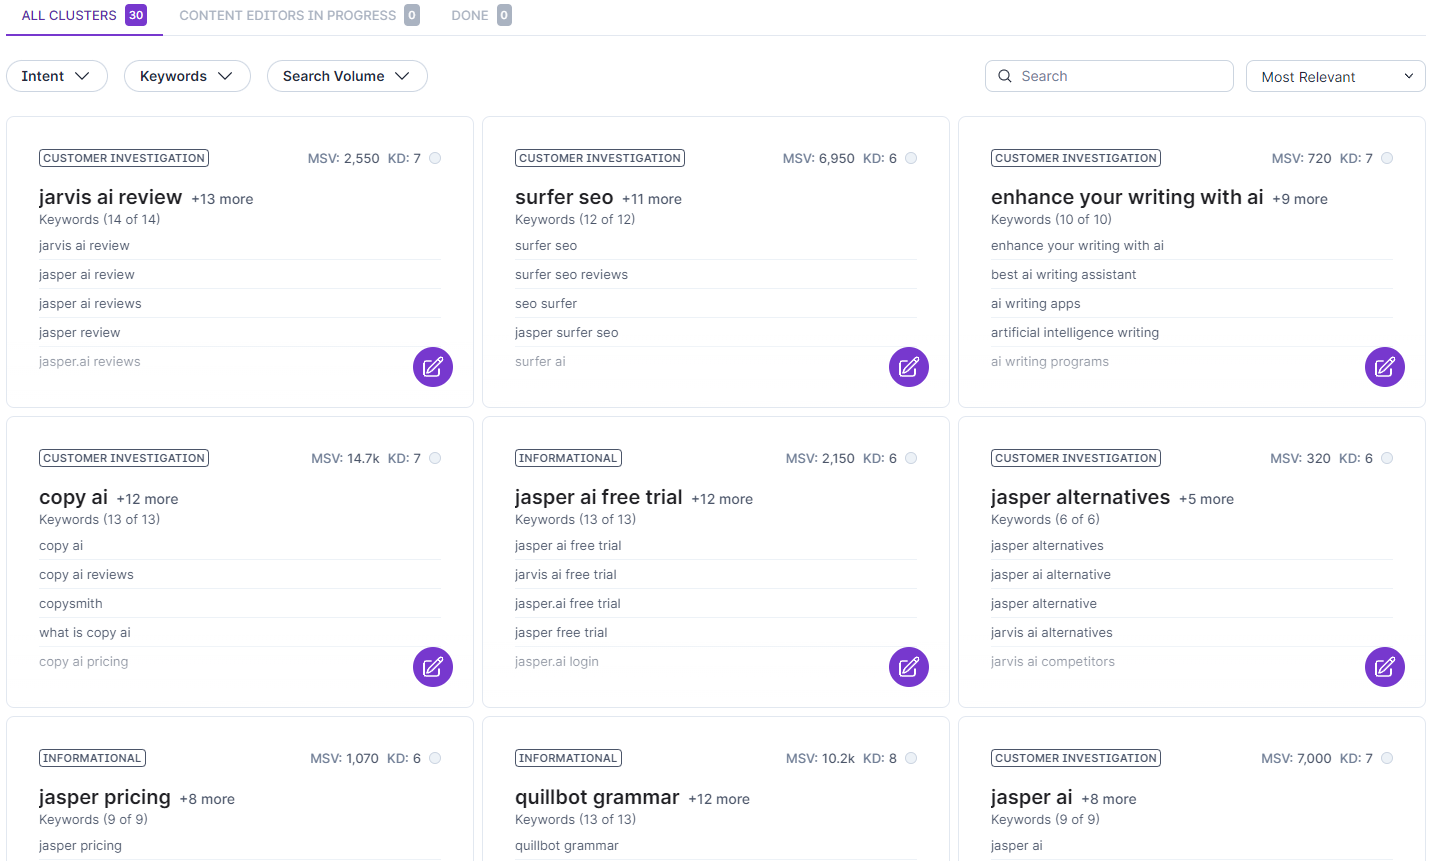1431x861 pixels.
Task: Select the quillbot grammar cluster circle
Action: pos(911,758)
